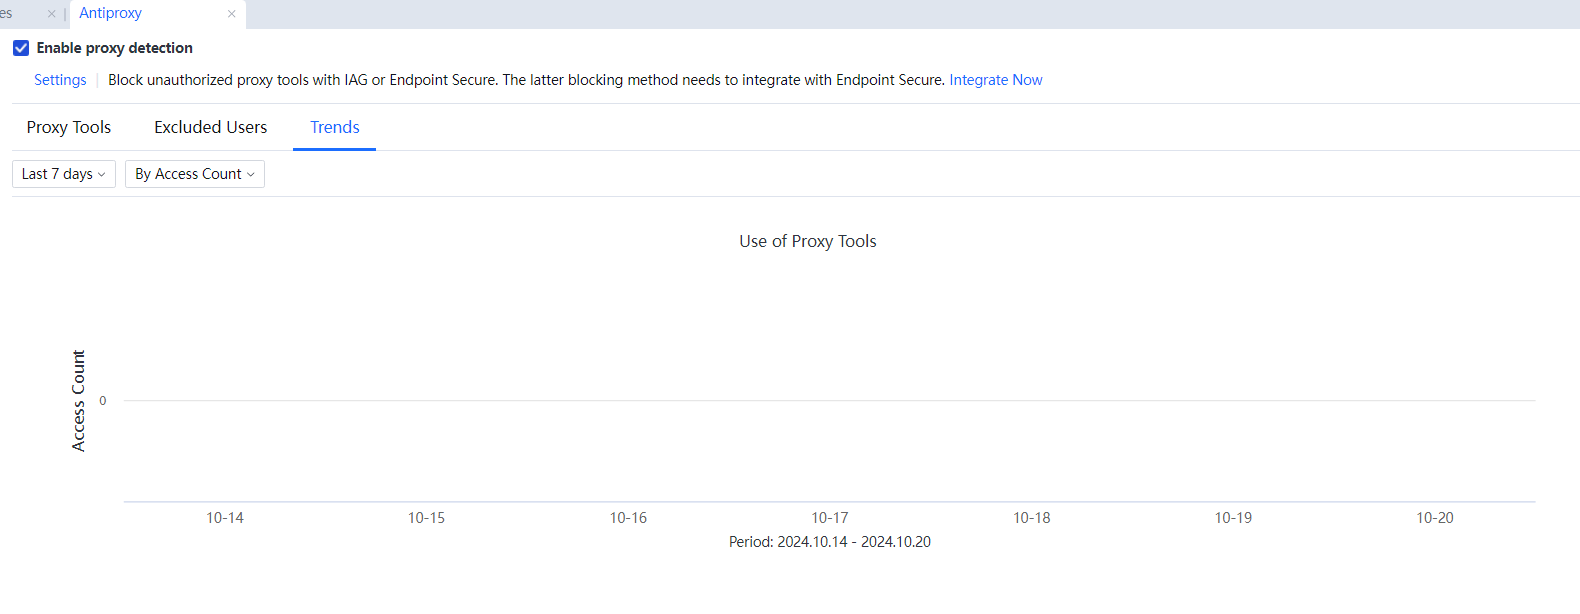Close the tab left of Antiproxy
The height and width of the screenshot is (614, 1580).
[52, 14]
